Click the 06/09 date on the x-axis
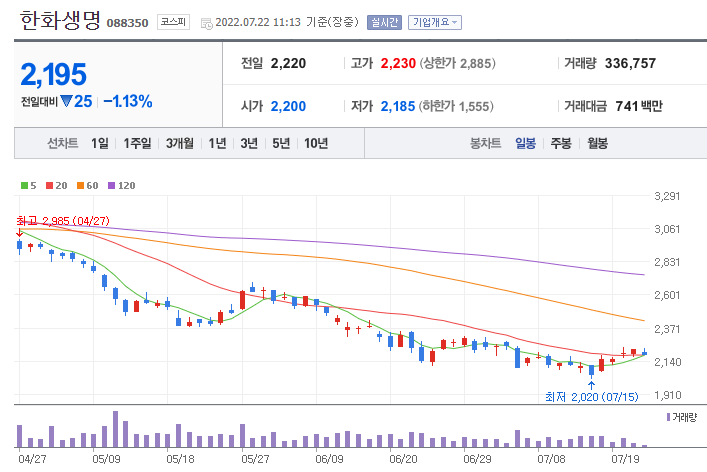 tap(329, 459)
